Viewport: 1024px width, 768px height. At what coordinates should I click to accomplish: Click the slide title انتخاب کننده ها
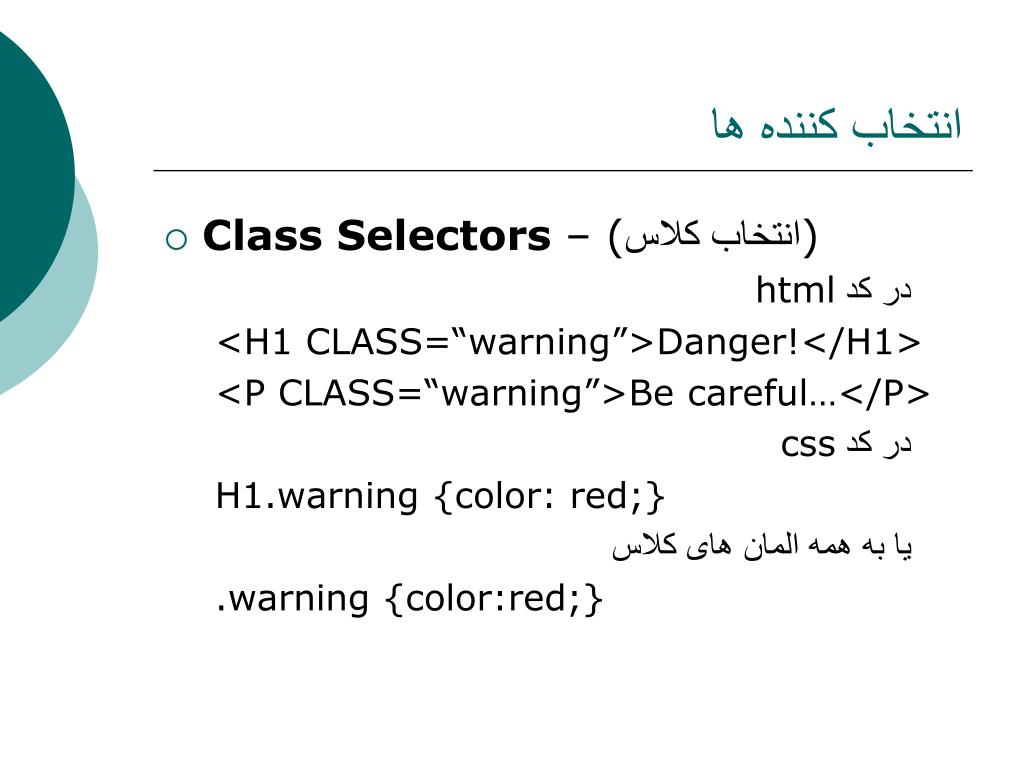point(837,124)
